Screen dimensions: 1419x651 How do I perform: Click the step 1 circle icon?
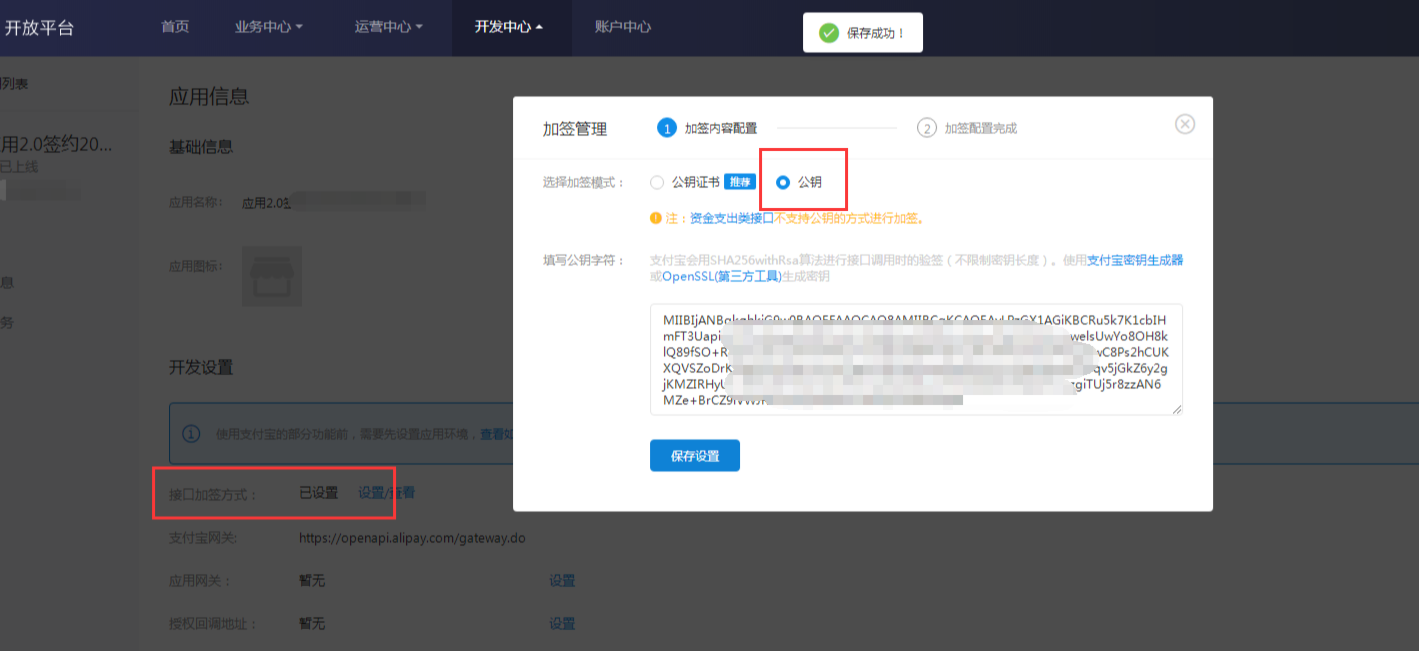tap(666, 128)
